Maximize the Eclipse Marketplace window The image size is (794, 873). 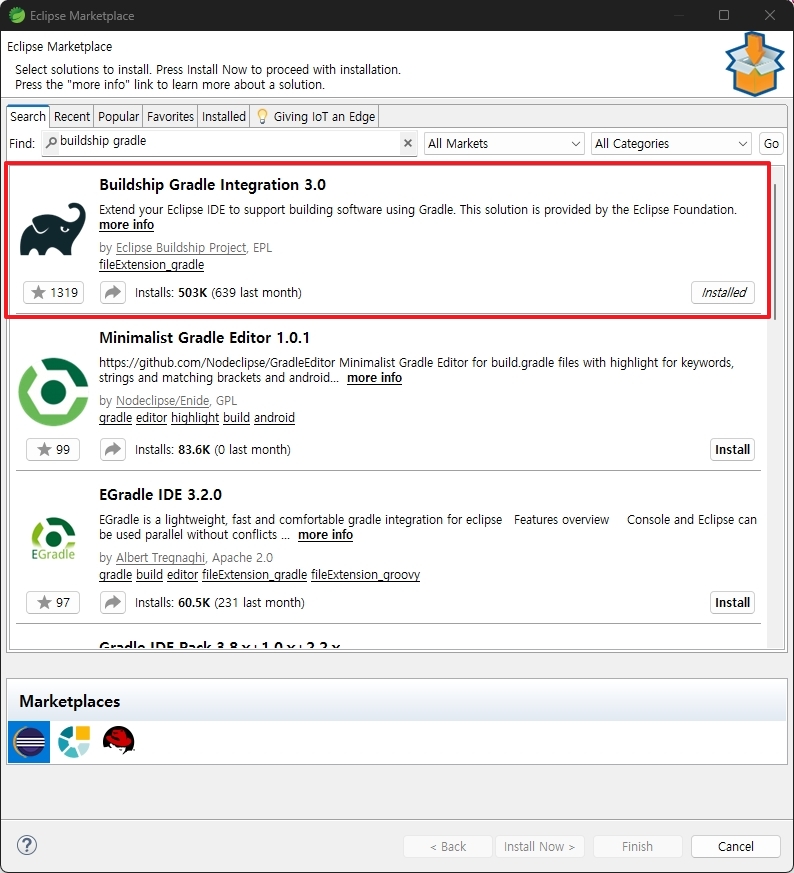coord(724,15)
